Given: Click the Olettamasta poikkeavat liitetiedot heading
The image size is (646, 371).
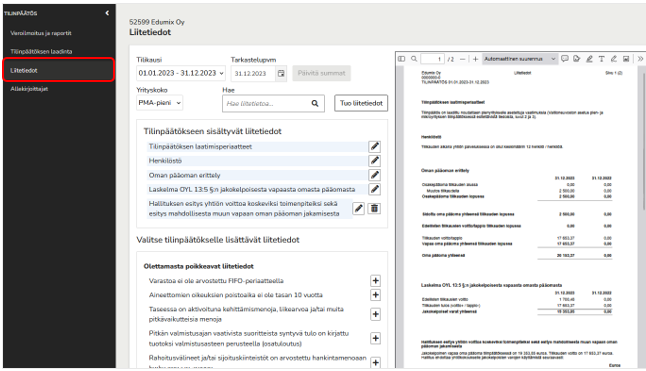Looking at the screenshot, I should pyautogui.click(x=199, y=266).
